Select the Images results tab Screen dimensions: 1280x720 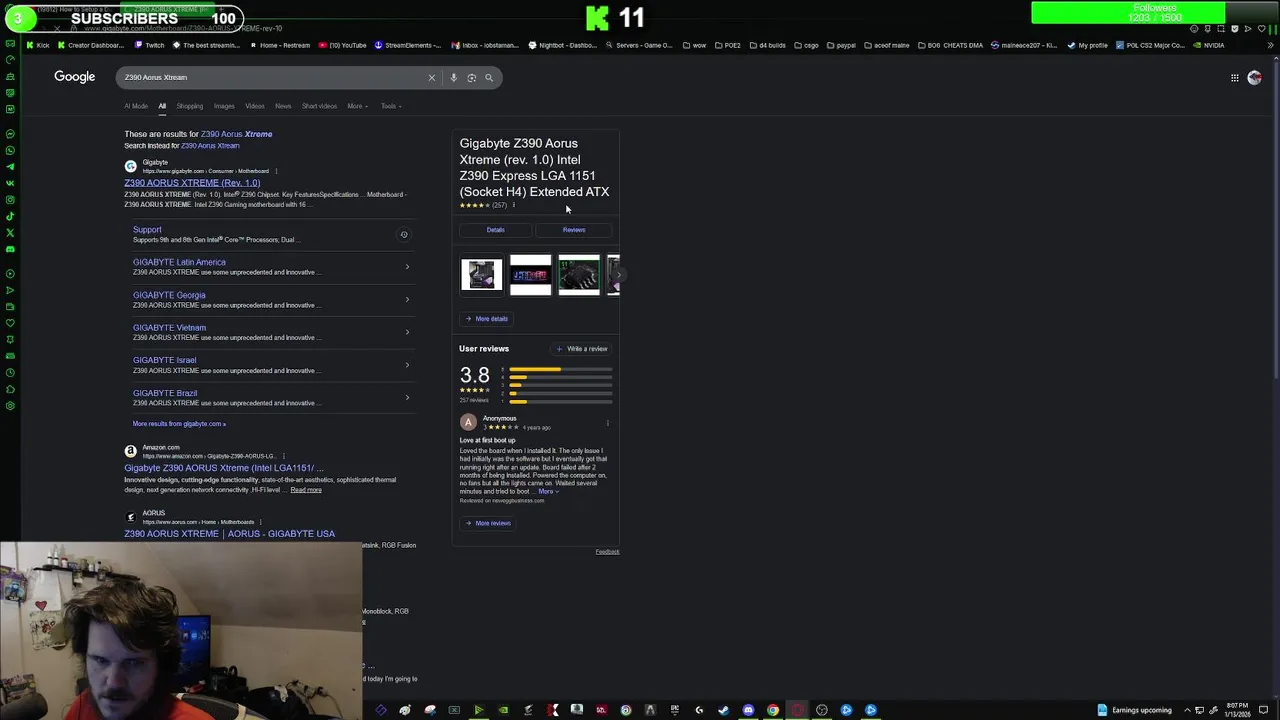(224, 106)
